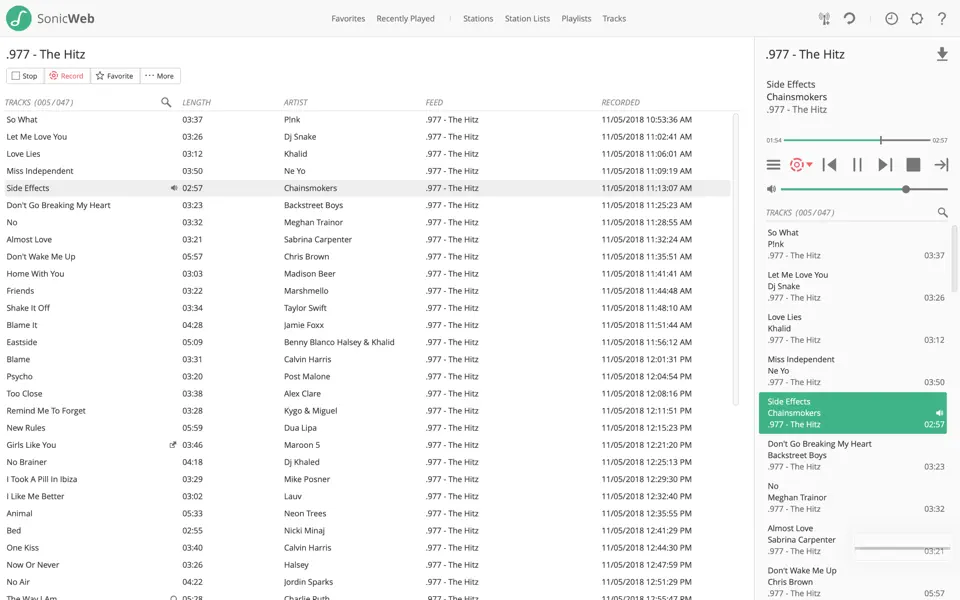
Task: Click the Record button in the toolbar
Action: pos(67,76)
